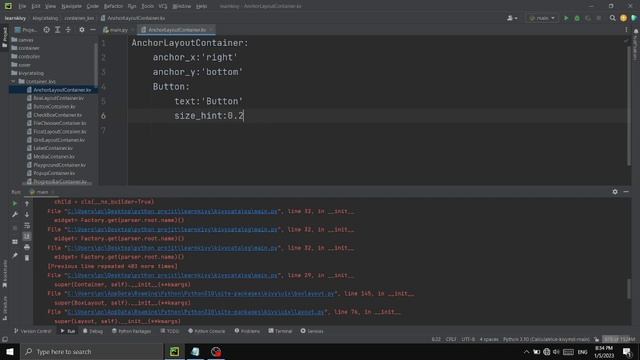Click the Windows taskbar search box
The image size is (640, 360).
pos(91,351)
